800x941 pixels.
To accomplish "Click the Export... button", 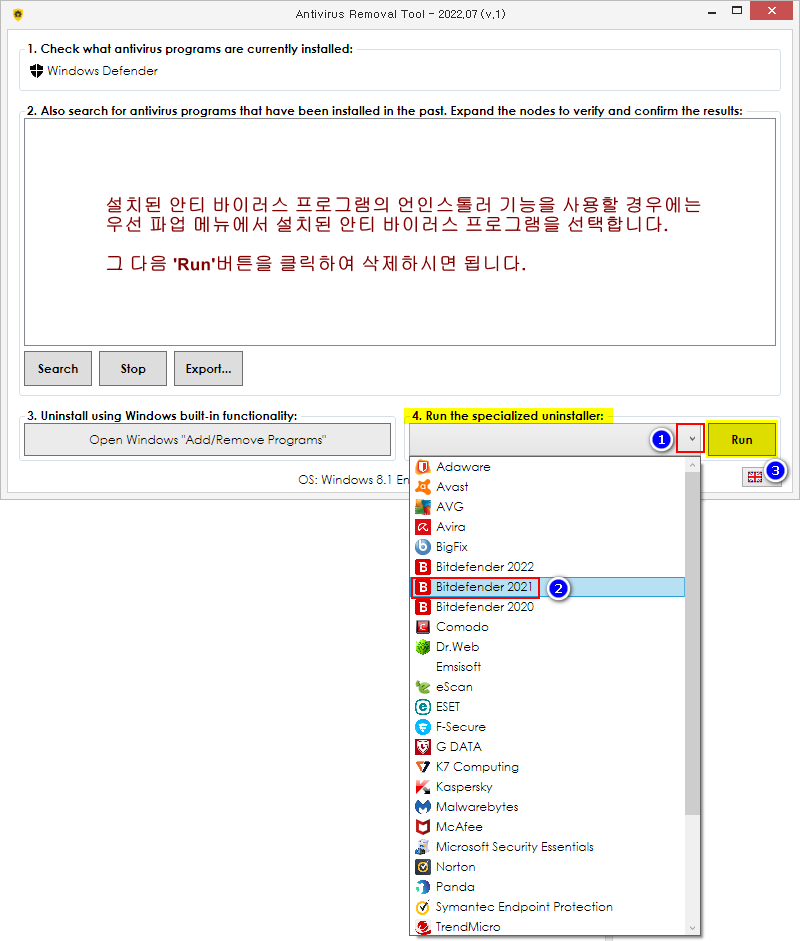I will pos(208,368).
